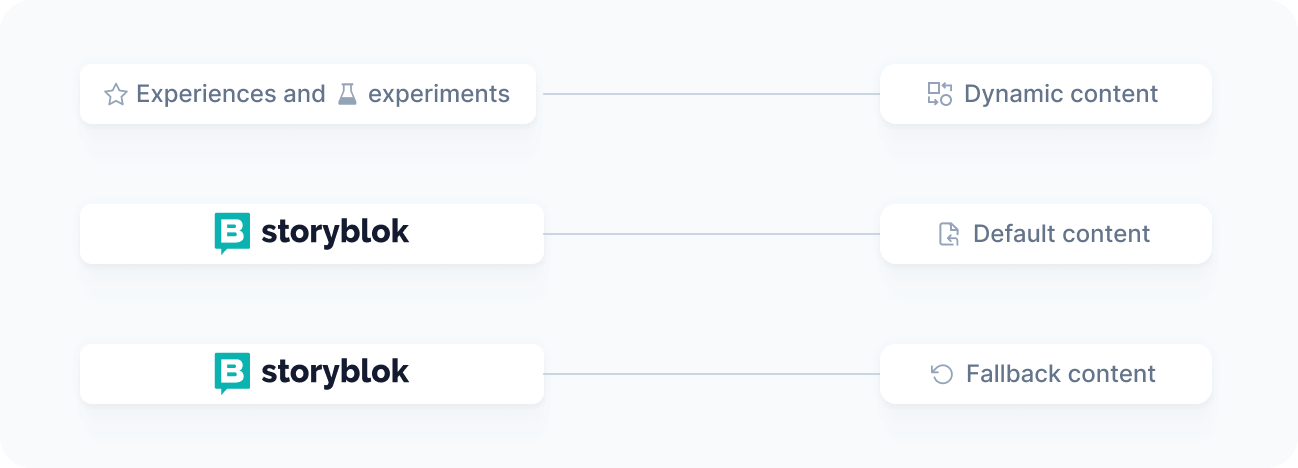Click the flask icon before experiments
This screenshot has width=1298, height=468.
coord(347,94)
